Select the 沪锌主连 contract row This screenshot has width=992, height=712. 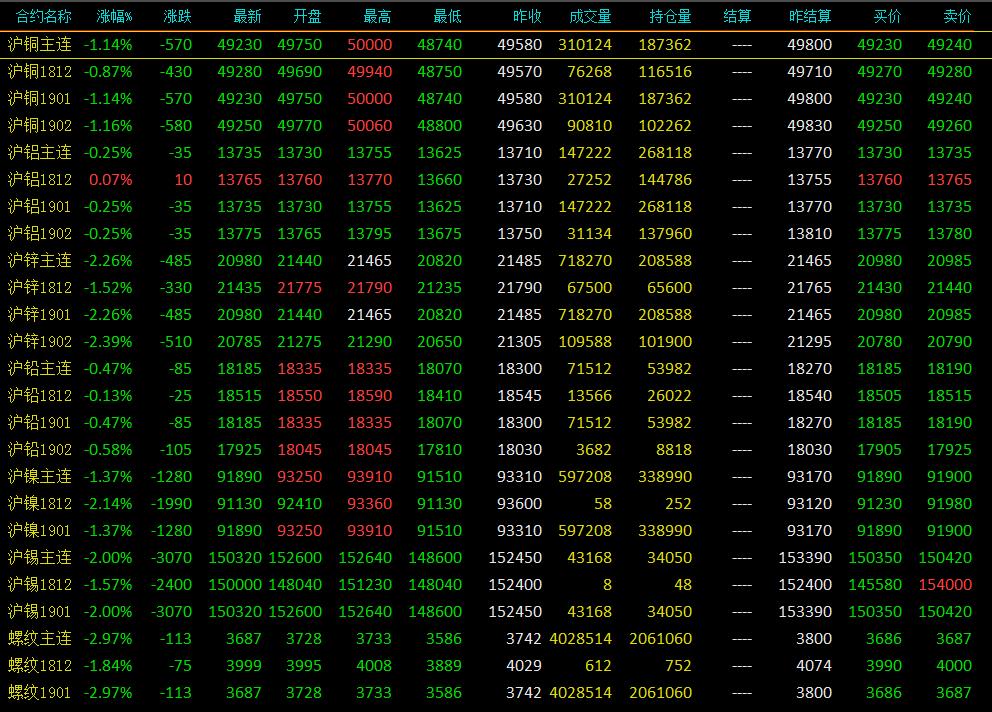click(x=496, y=261)
